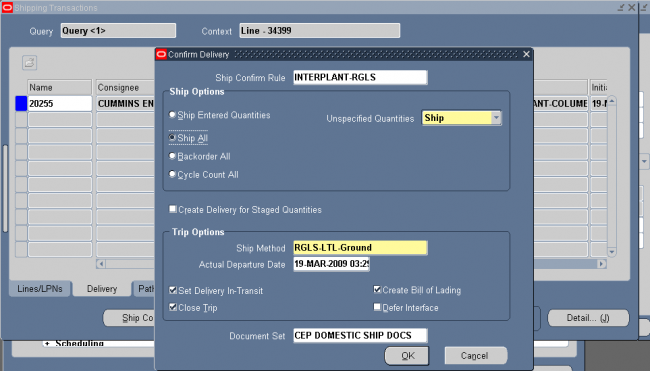
Task: Click the Ship Confirm Rule field
Action: [x=360, y=77]
